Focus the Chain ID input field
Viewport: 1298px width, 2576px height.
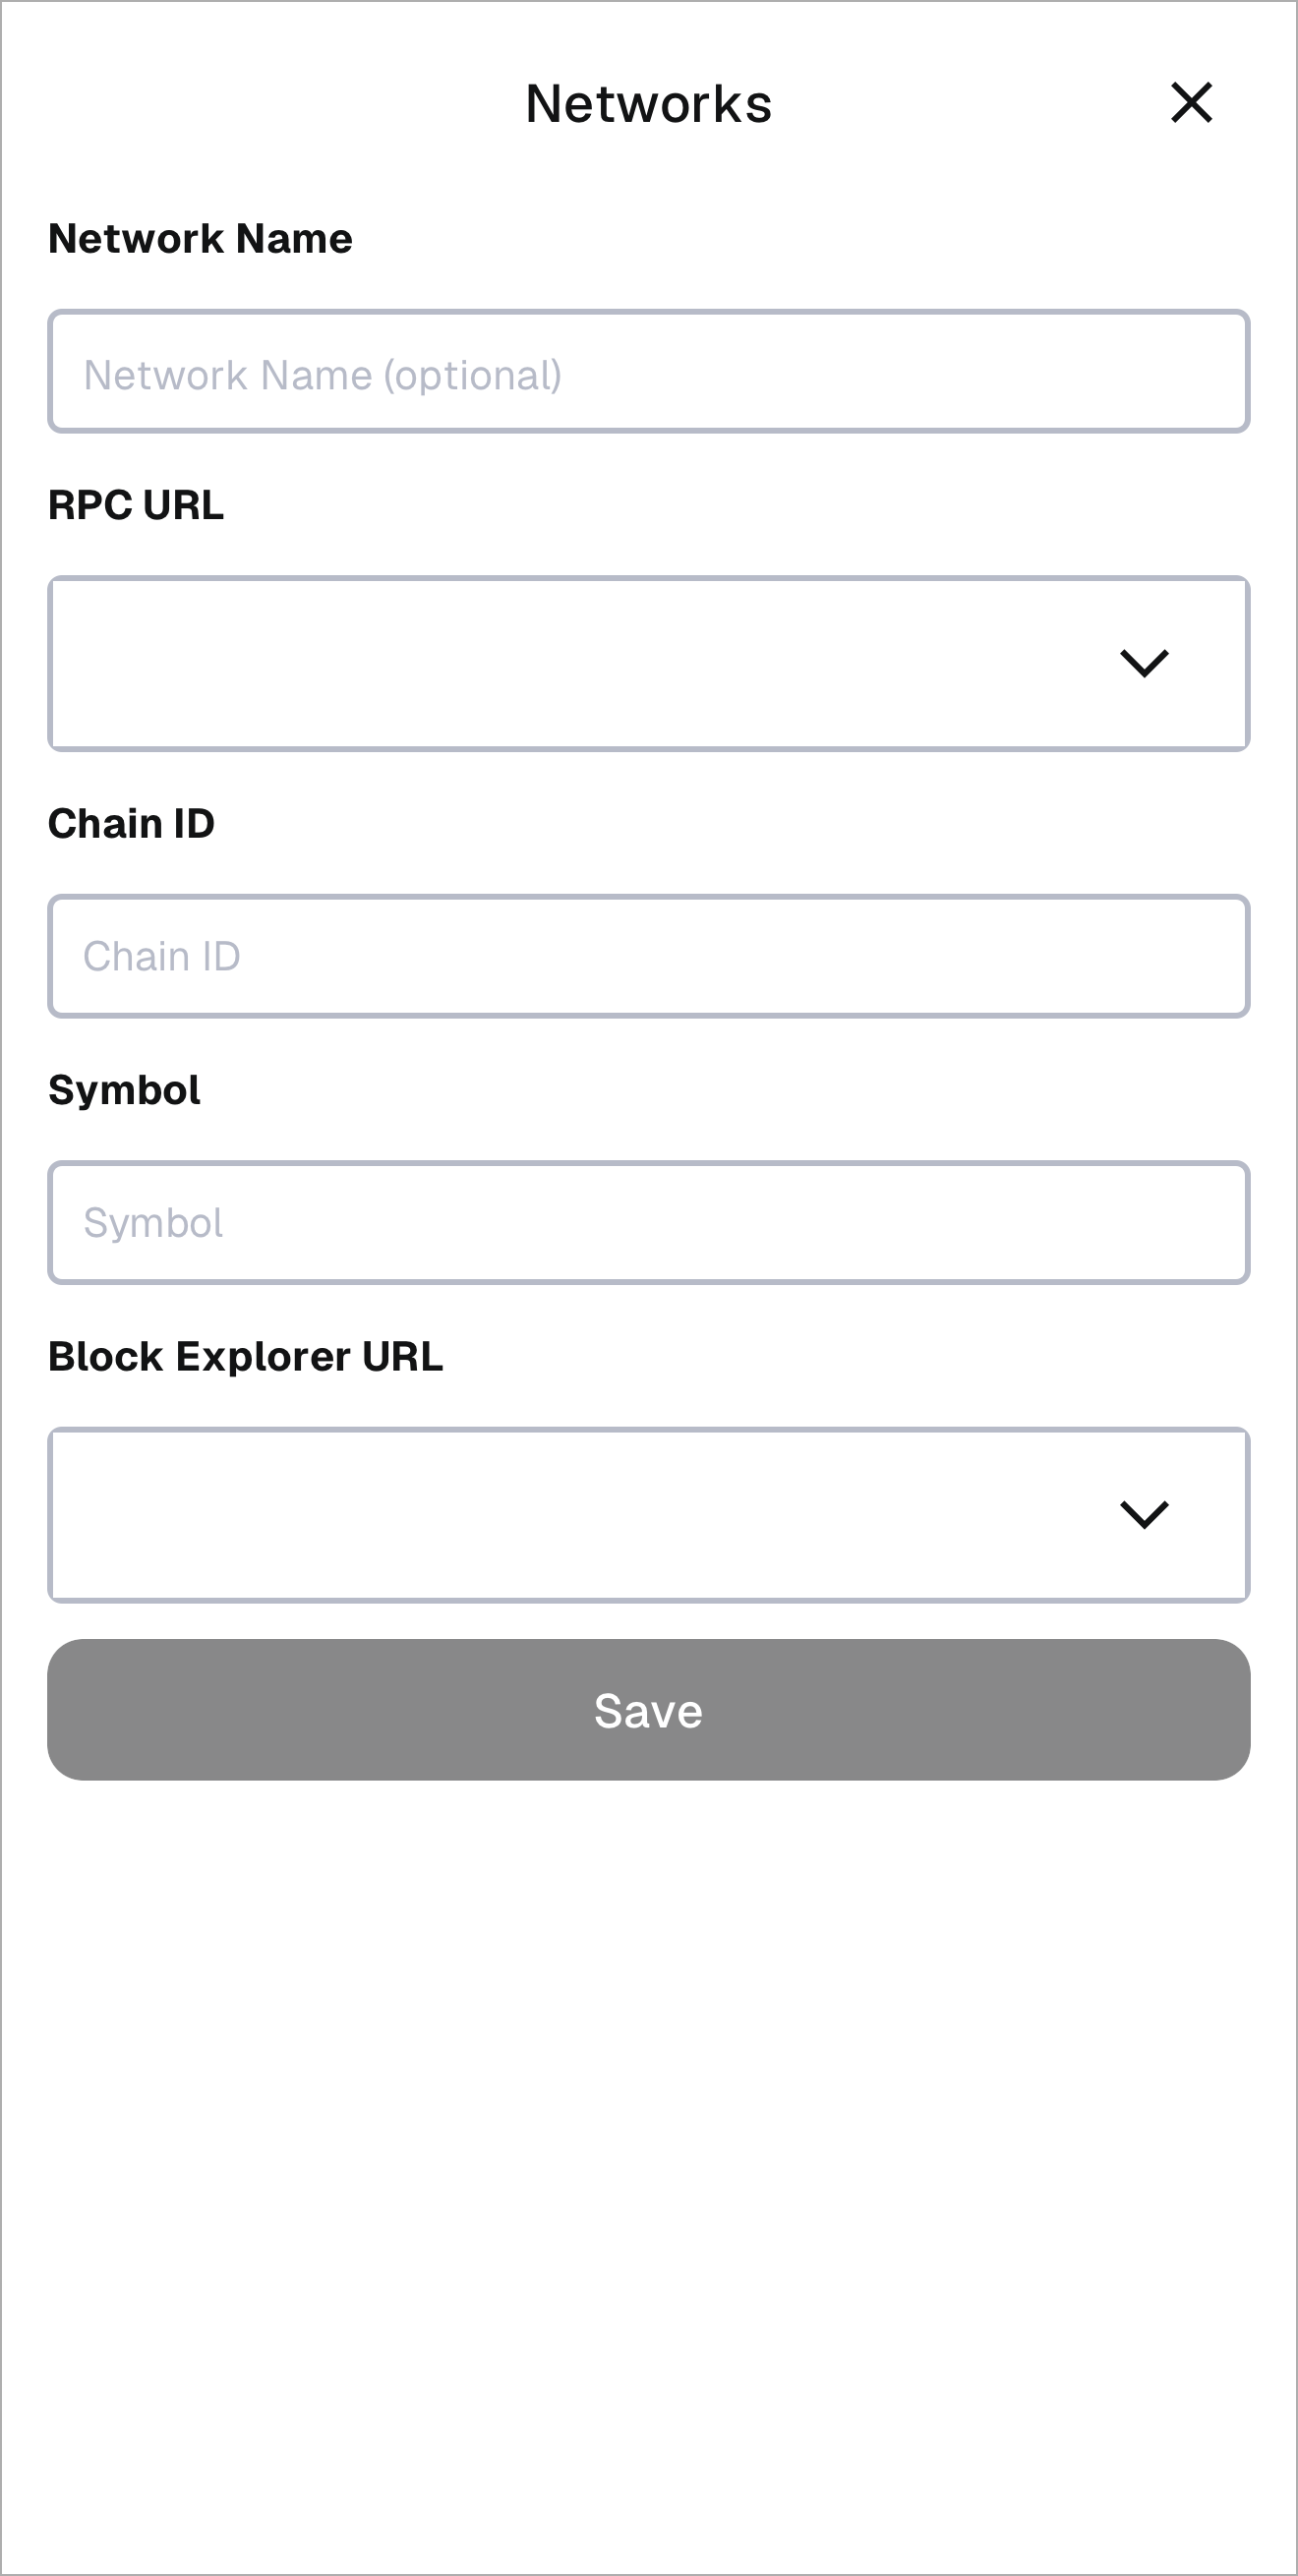tap(649, 955)
